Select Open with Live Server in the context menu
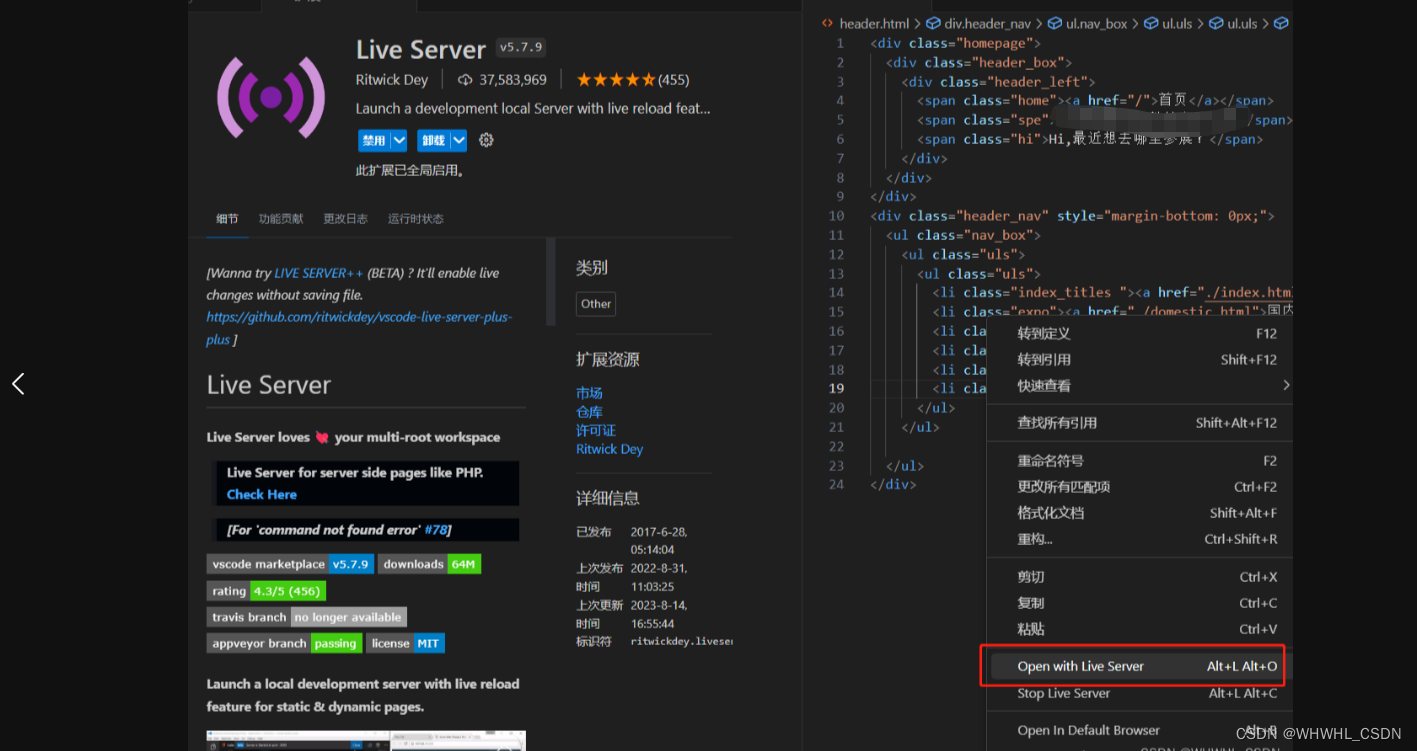Image resolution: width=1417 pixels, height=751 pixels. click(1080, 665)
